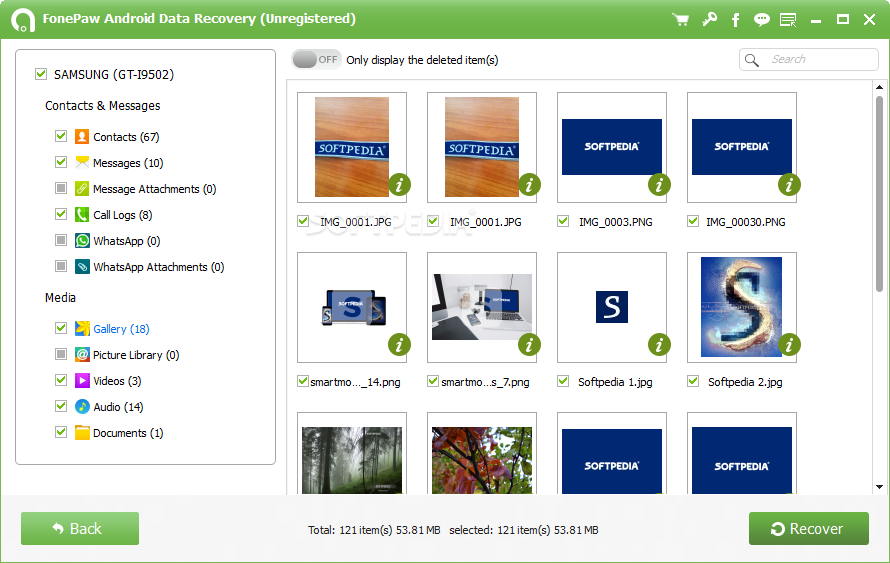
Task: Show info for smartmo..._14.png thumbnail
Action: tap(400, 344)
